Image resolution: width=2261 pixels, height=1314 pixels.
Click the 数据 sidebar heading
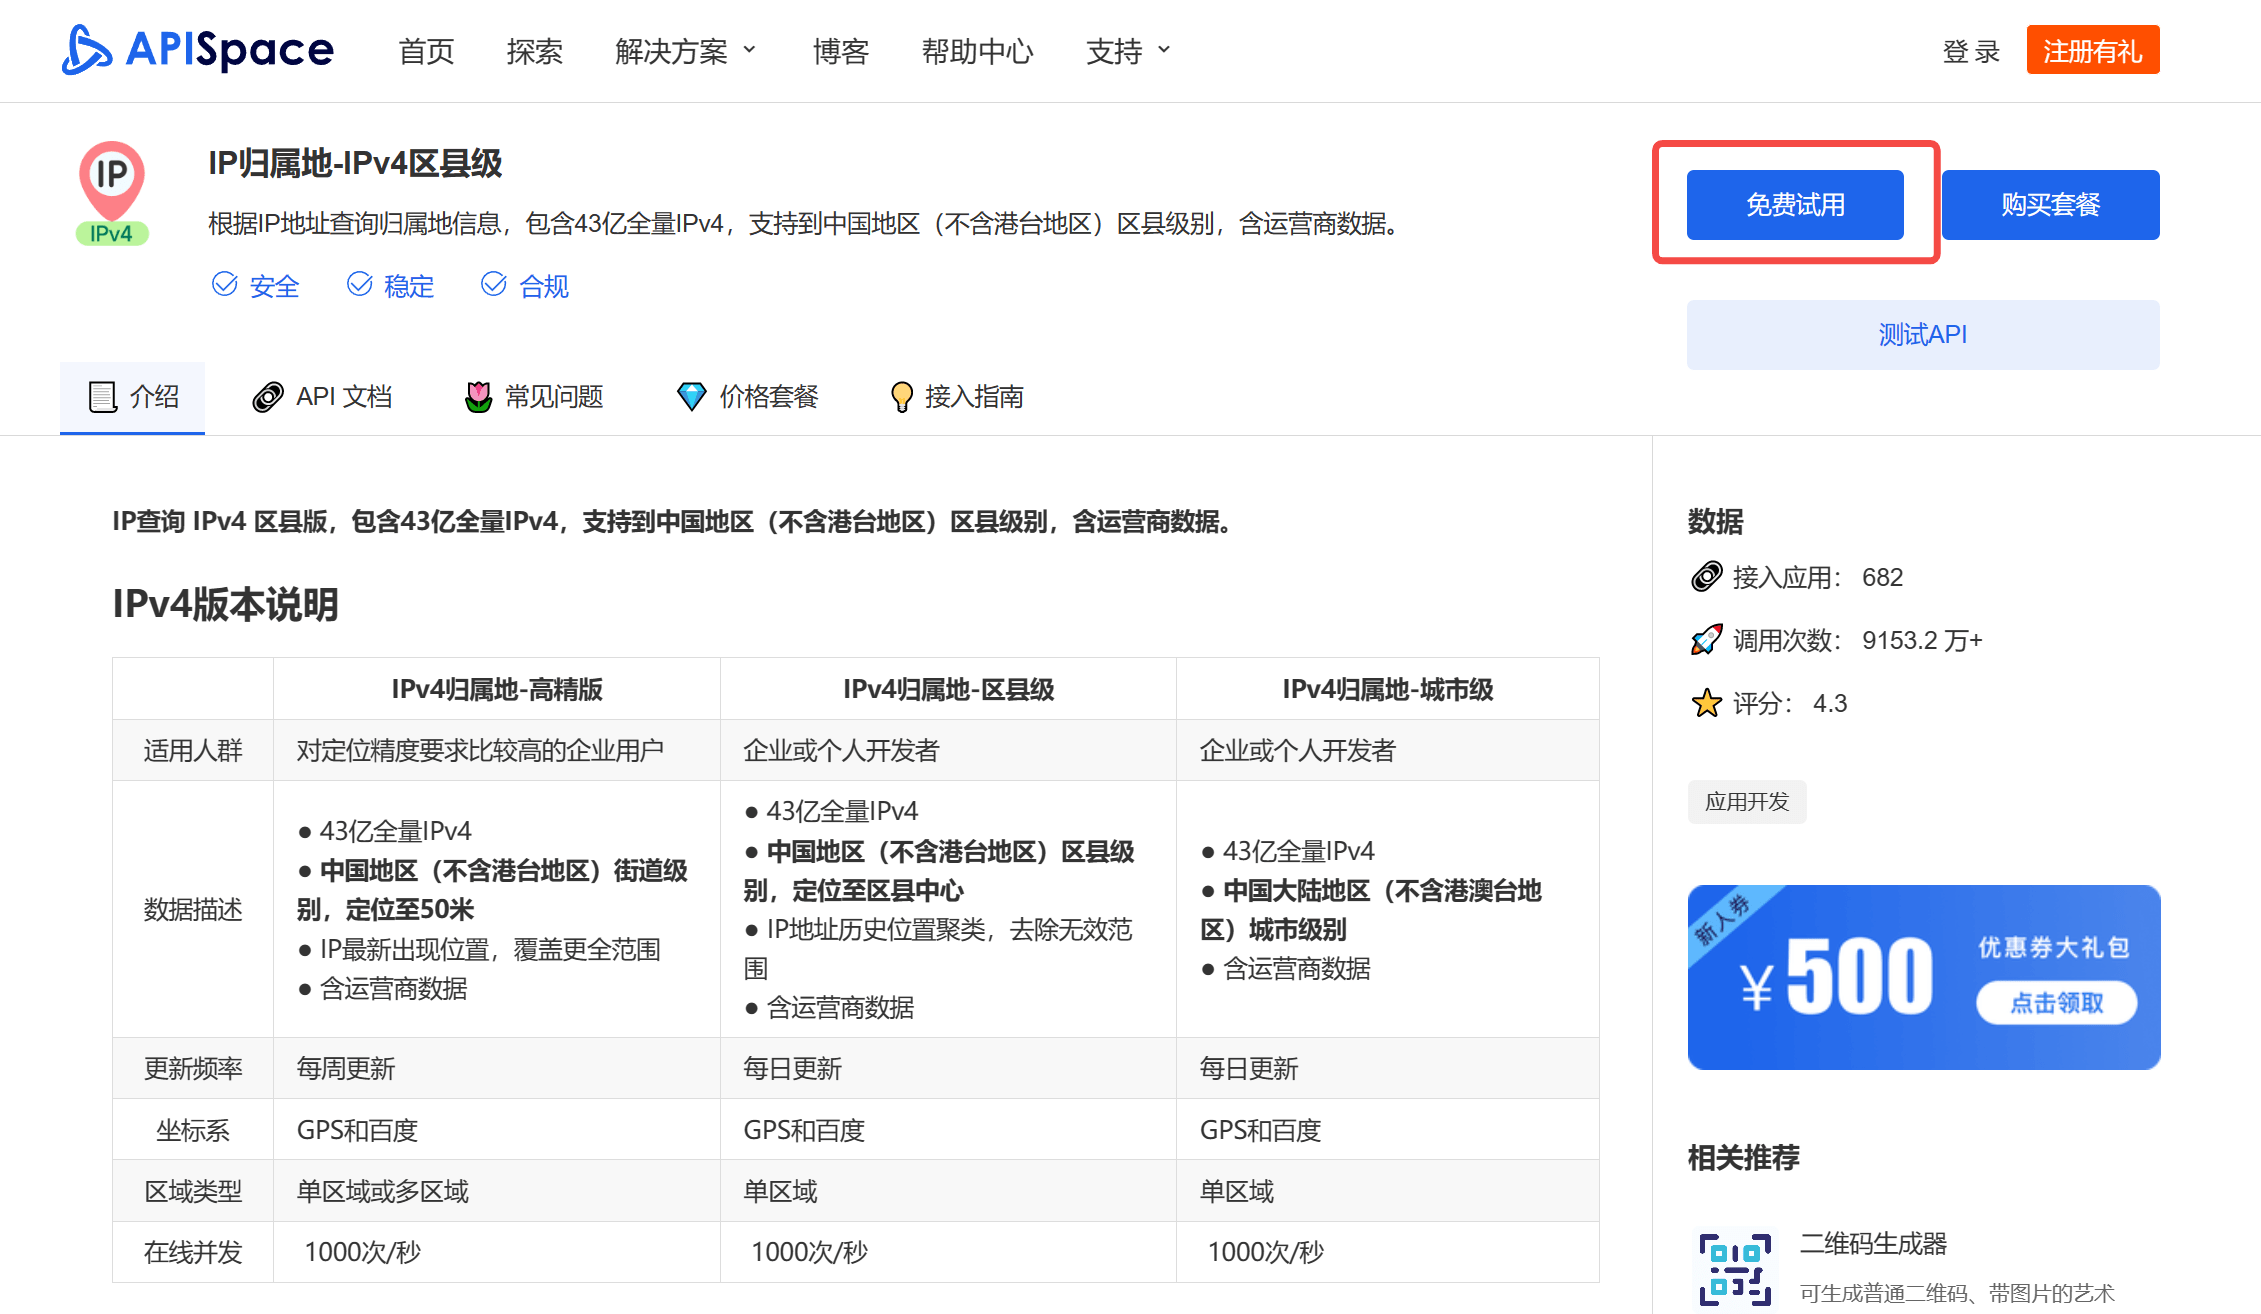click(x=1715, y=521)
